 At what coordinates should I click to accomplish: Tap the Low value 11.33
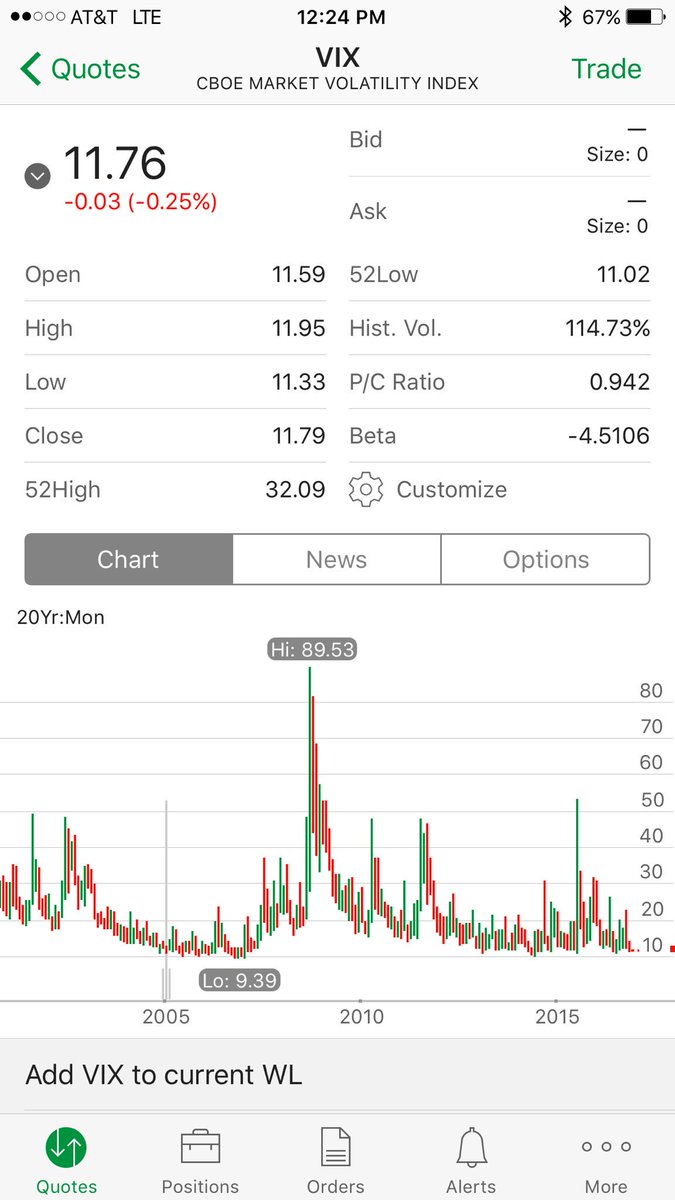[298, 382]
